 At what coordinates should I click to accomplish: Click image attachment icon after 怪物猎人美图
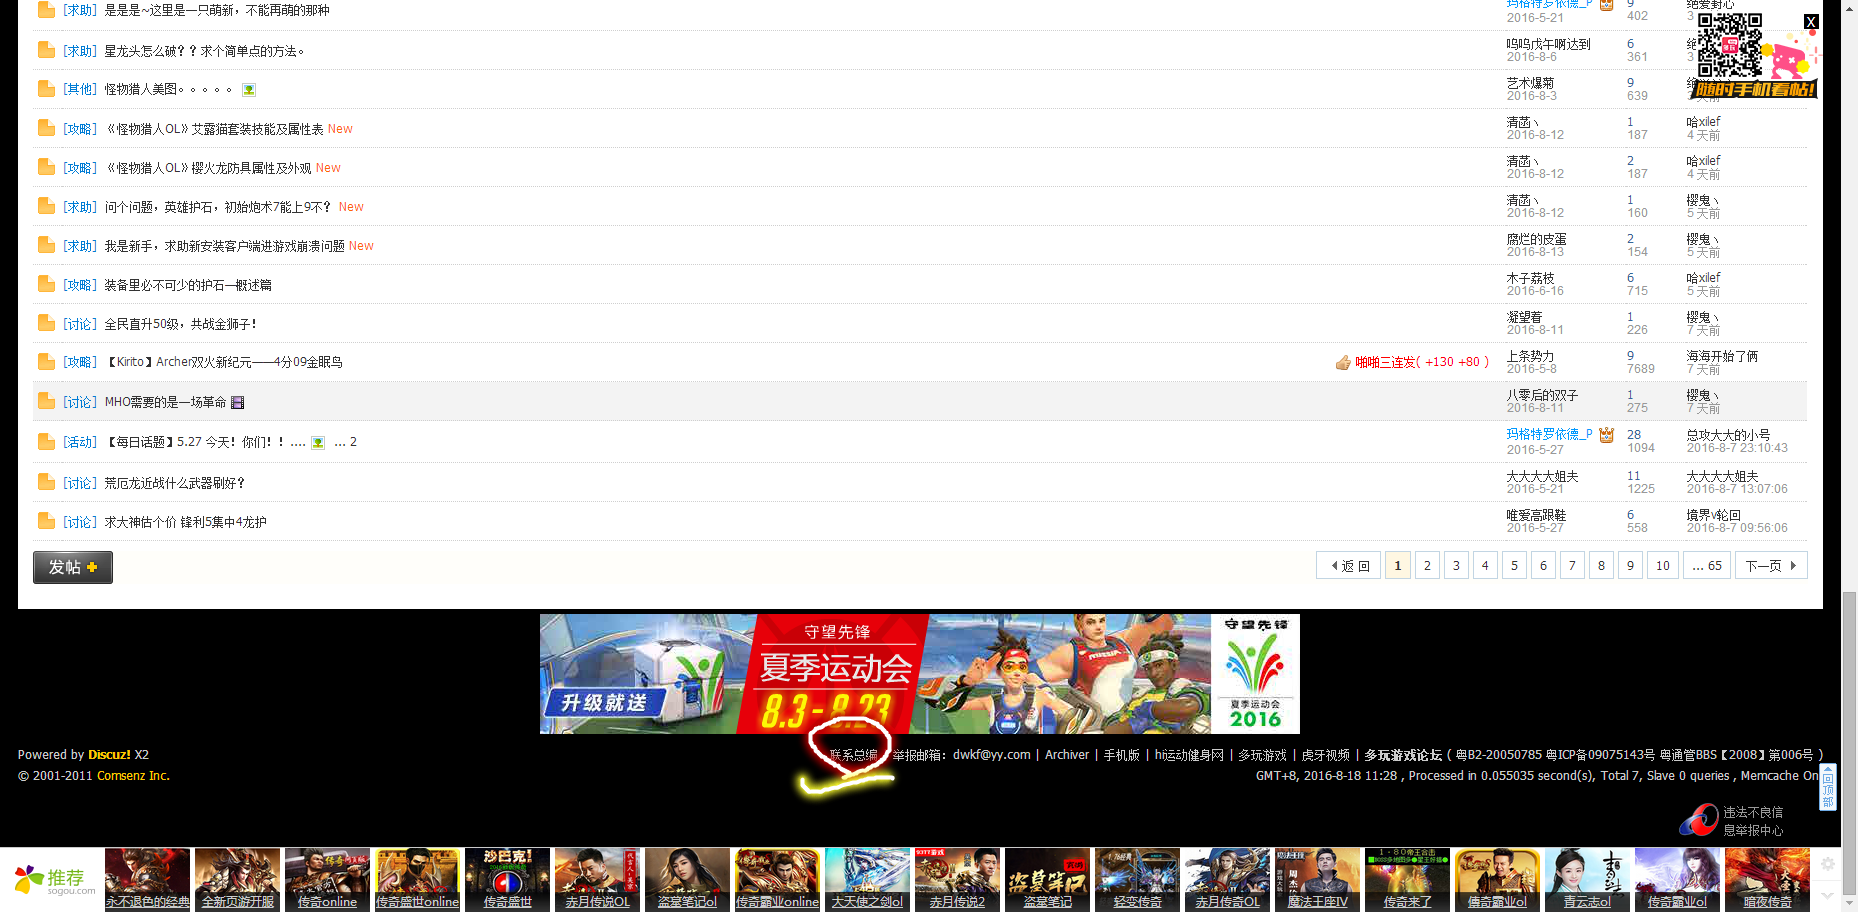pyautogui.click(x=249, y=90)
